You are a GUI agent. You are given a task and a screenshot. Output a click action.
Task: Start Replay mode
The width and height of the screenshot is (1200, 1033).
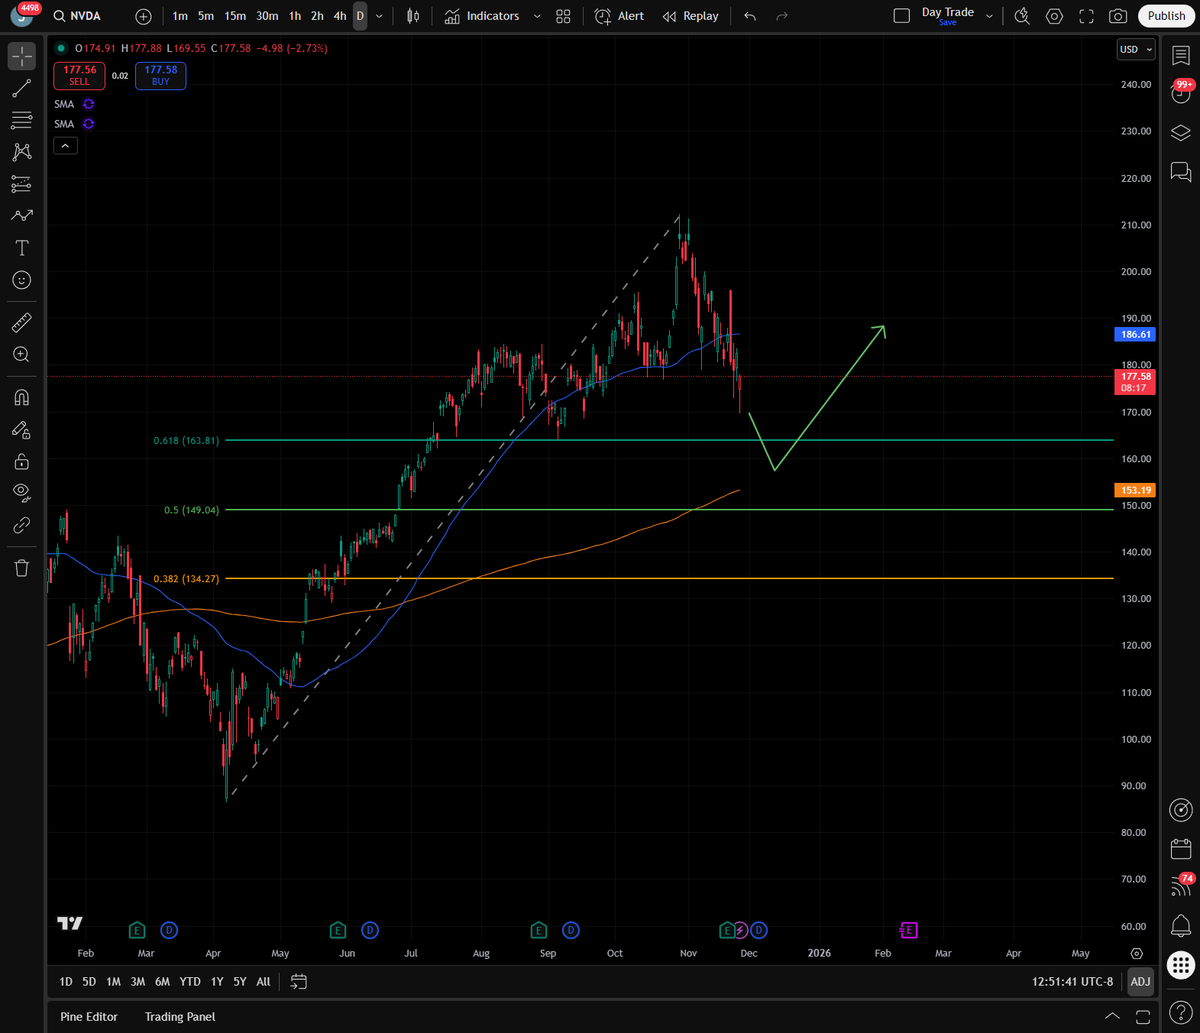click(690, 16)
